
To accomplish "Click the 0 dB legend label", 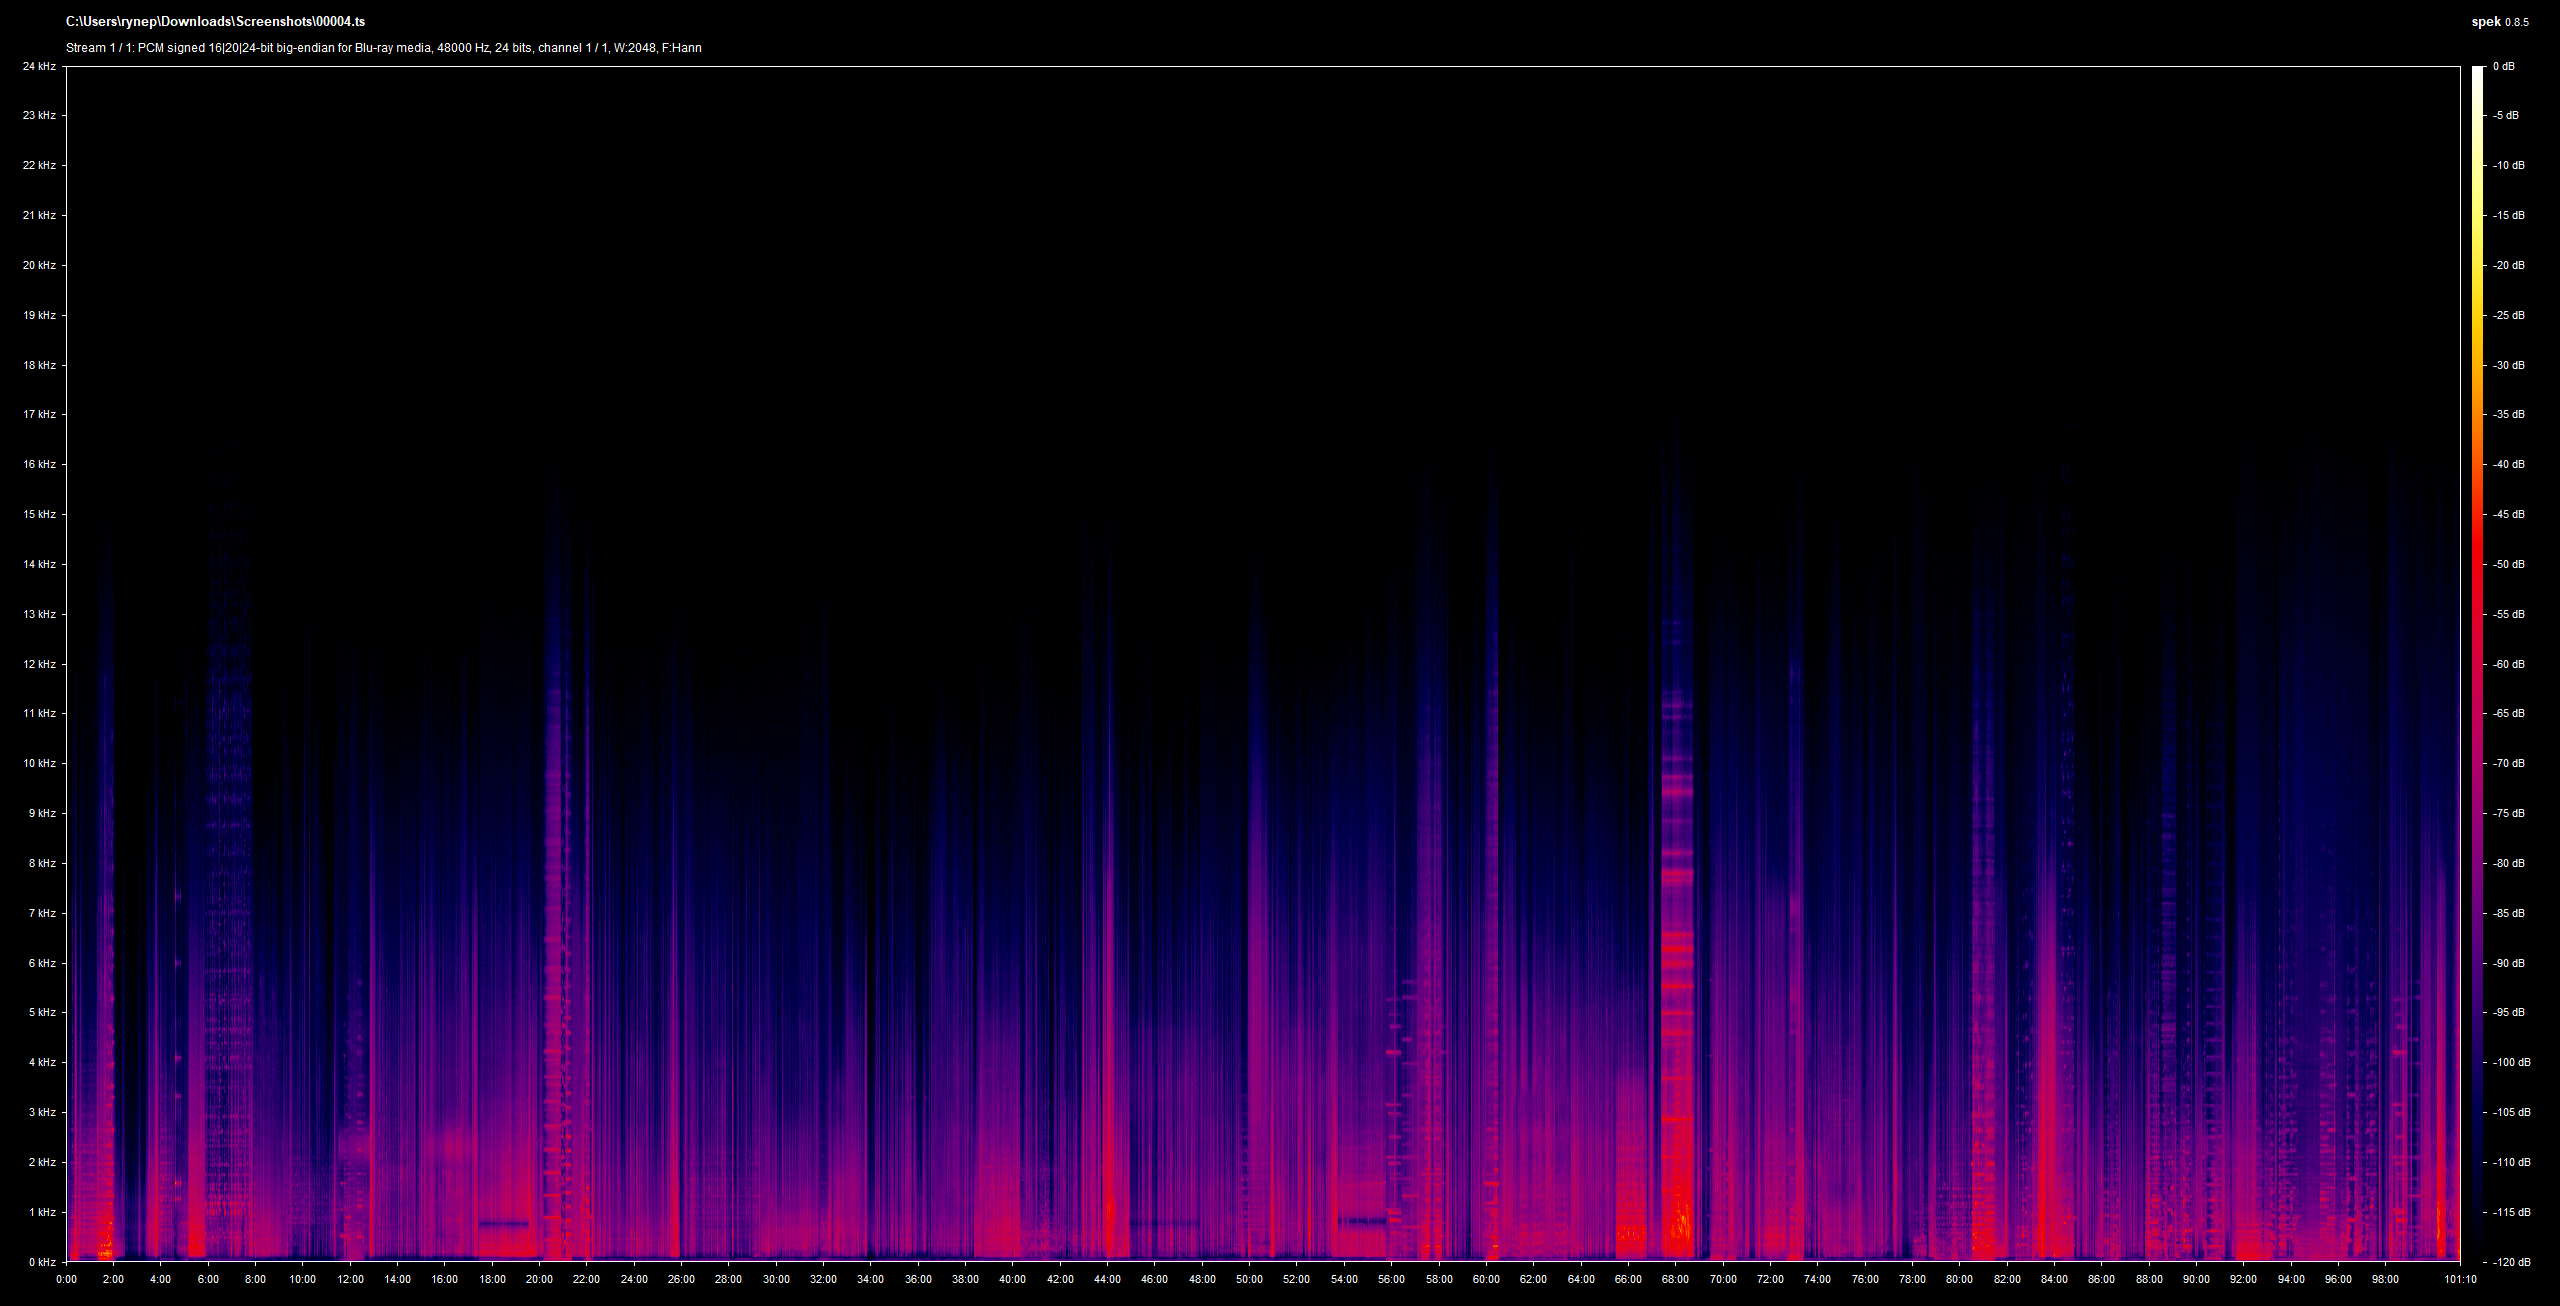I will [x=2504, y=66].
